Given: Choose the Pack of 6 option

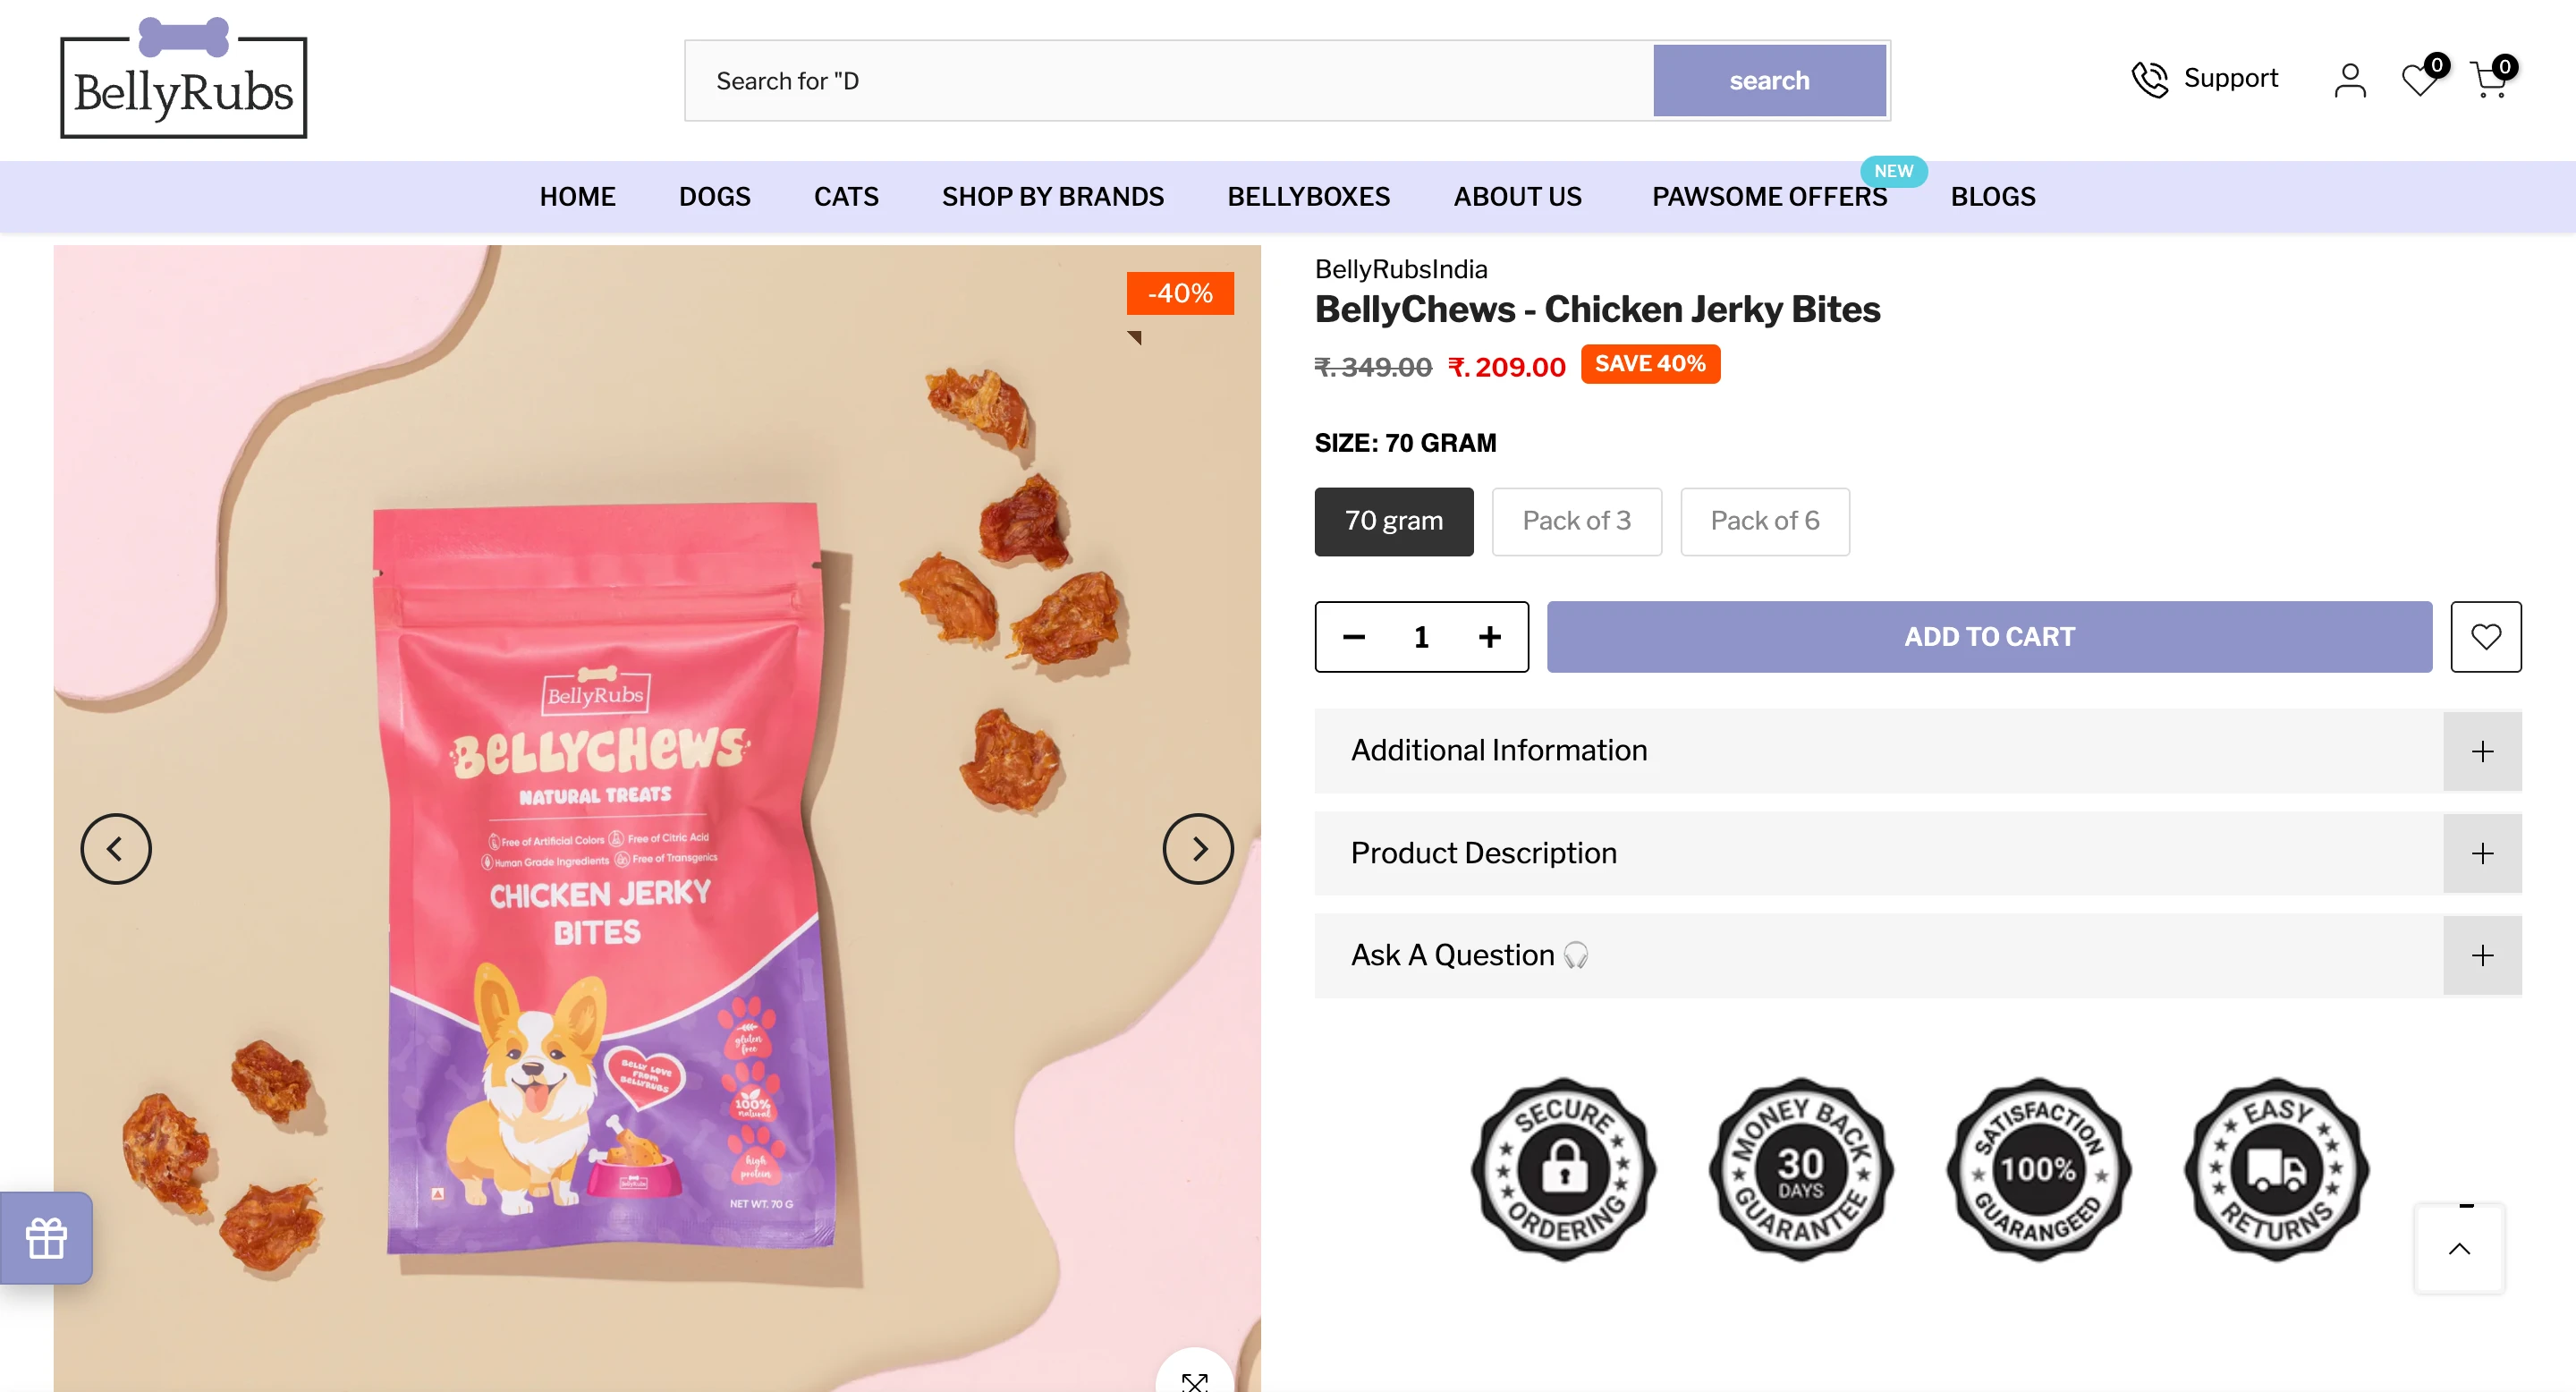Looking at the screenshot, I should pyautogui.click(x=1764, y=521).
